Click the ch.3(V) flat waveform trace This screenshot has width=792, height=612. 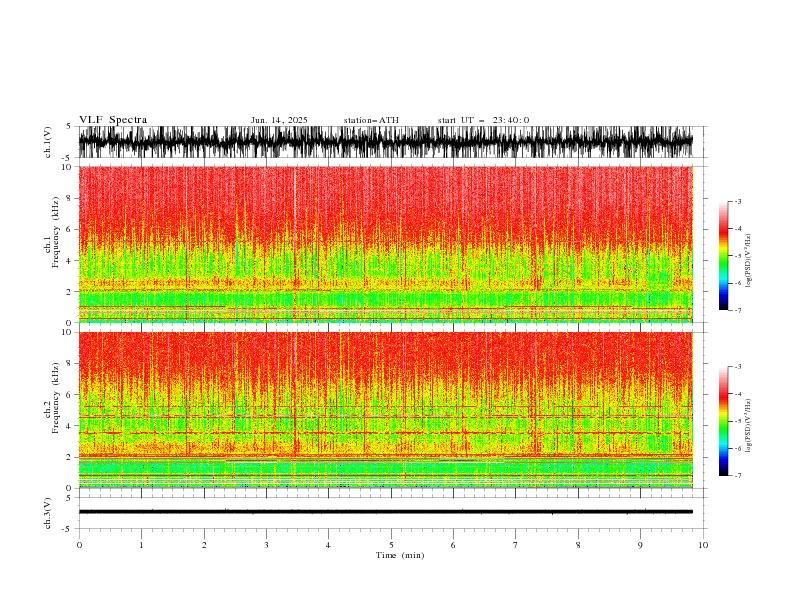(x=386, y=512)
